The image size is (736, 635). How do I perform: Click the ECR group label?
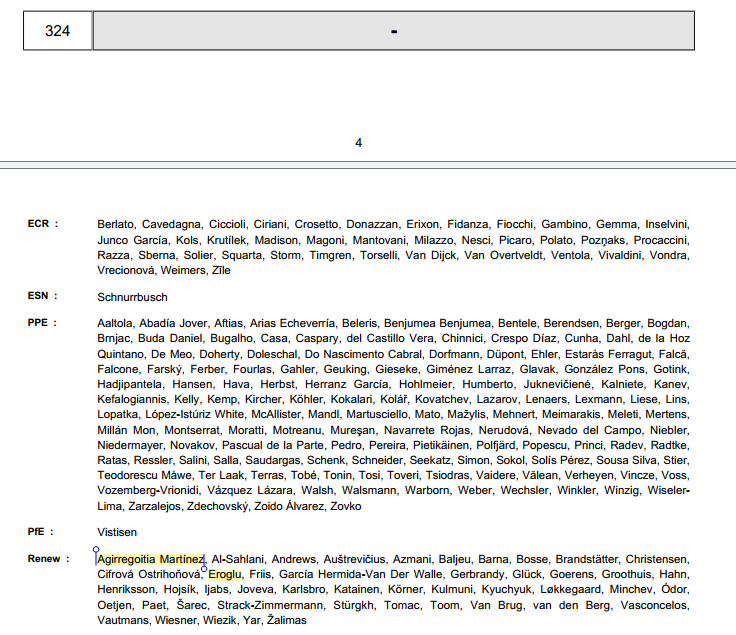[43, 224]
